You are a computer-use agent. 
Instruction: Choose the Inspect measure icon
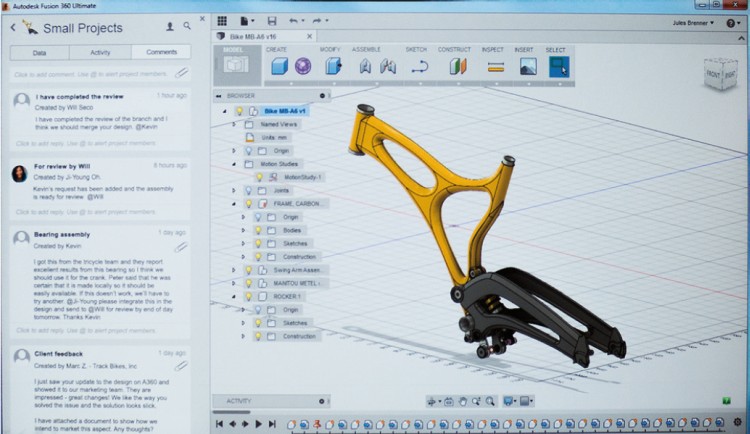click(495, 67)
